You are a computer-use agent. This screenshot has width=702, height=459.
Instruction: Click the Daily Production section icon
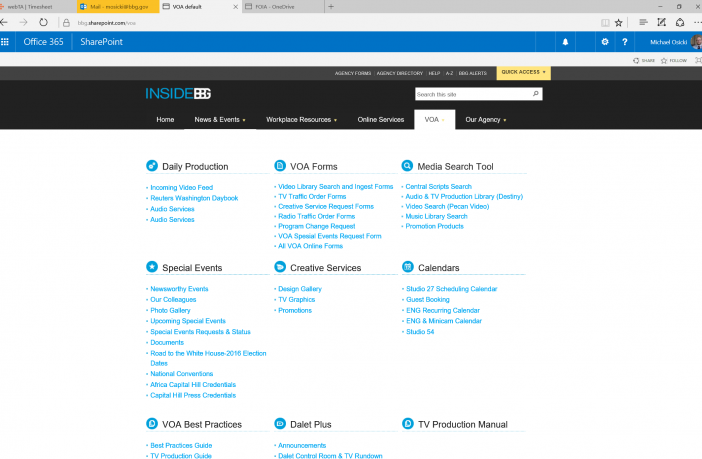[x=152, y=166]
